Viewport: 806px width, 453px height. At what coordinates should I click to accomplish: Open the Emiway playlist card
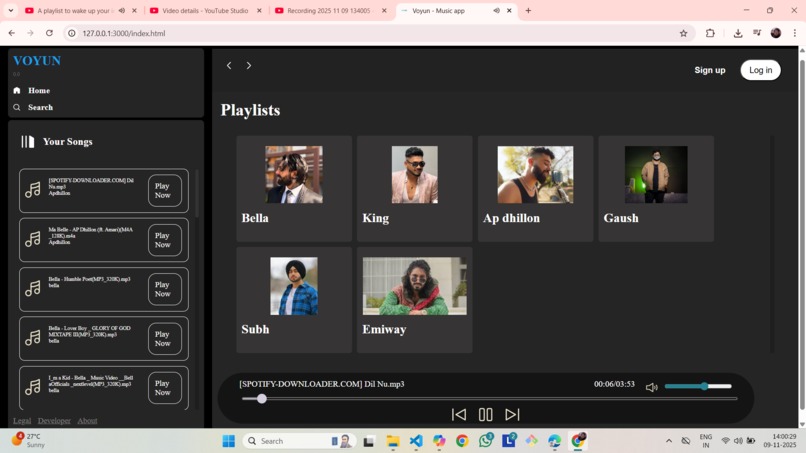[x=414, y=300]
